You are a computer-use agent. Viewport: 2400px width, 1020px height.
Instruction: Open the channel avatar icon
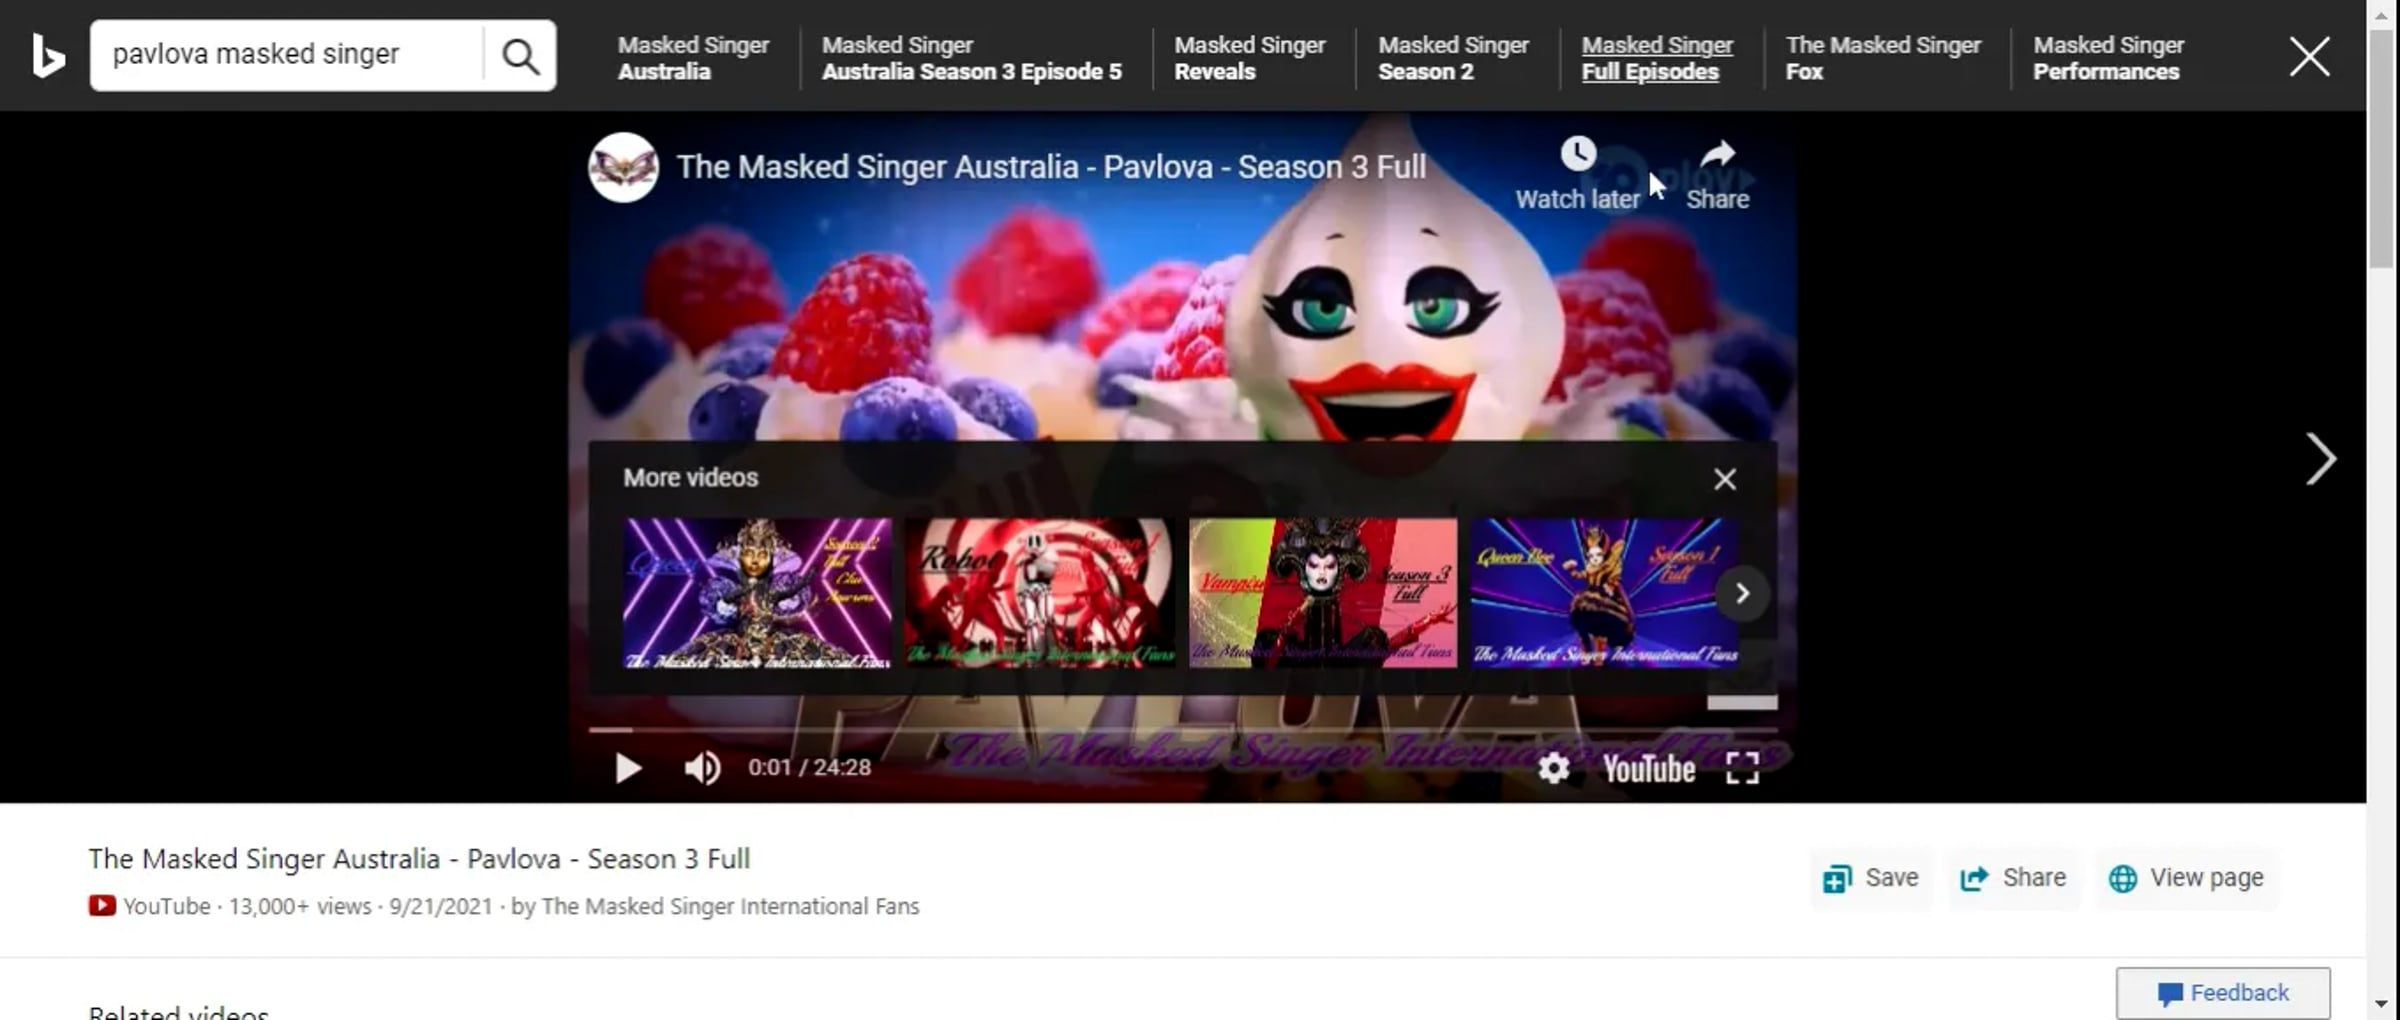[623, 167]
